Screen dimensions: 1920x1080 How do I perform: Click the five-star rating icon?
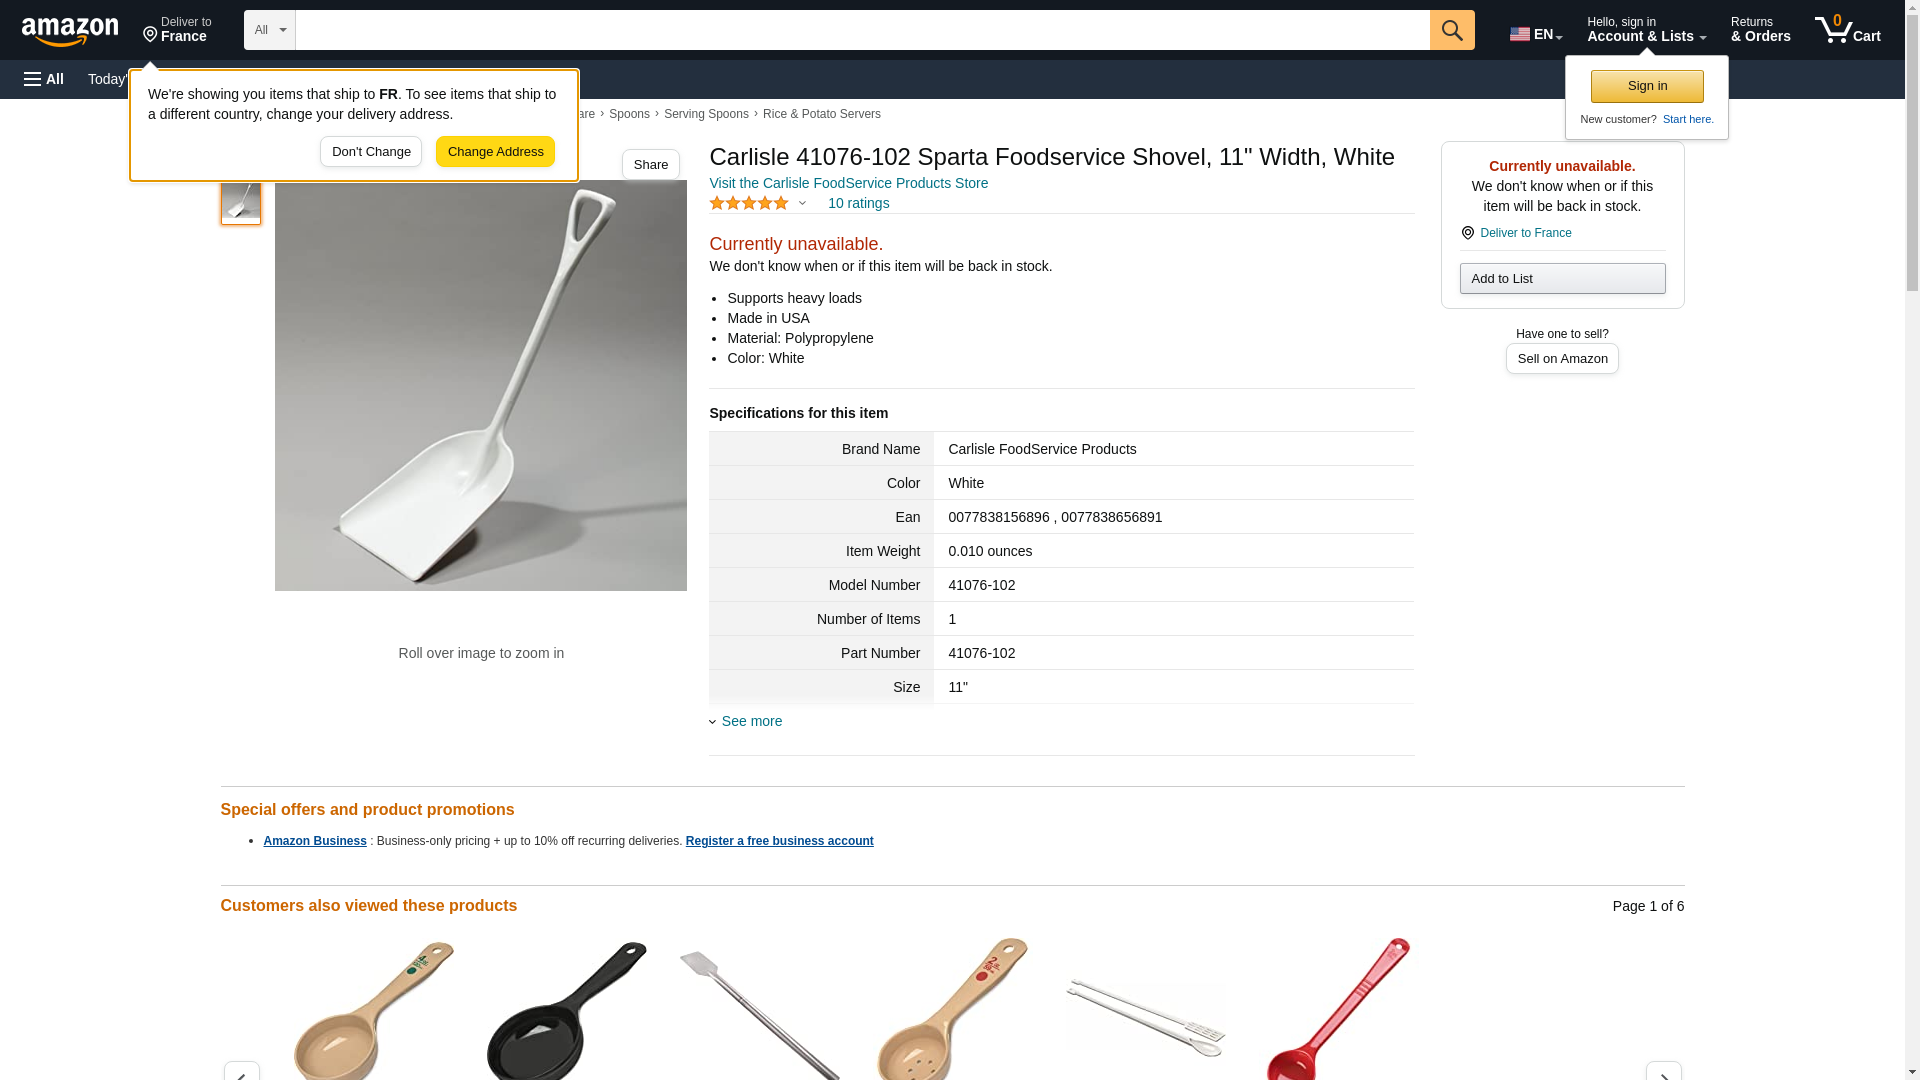(749, 203)
